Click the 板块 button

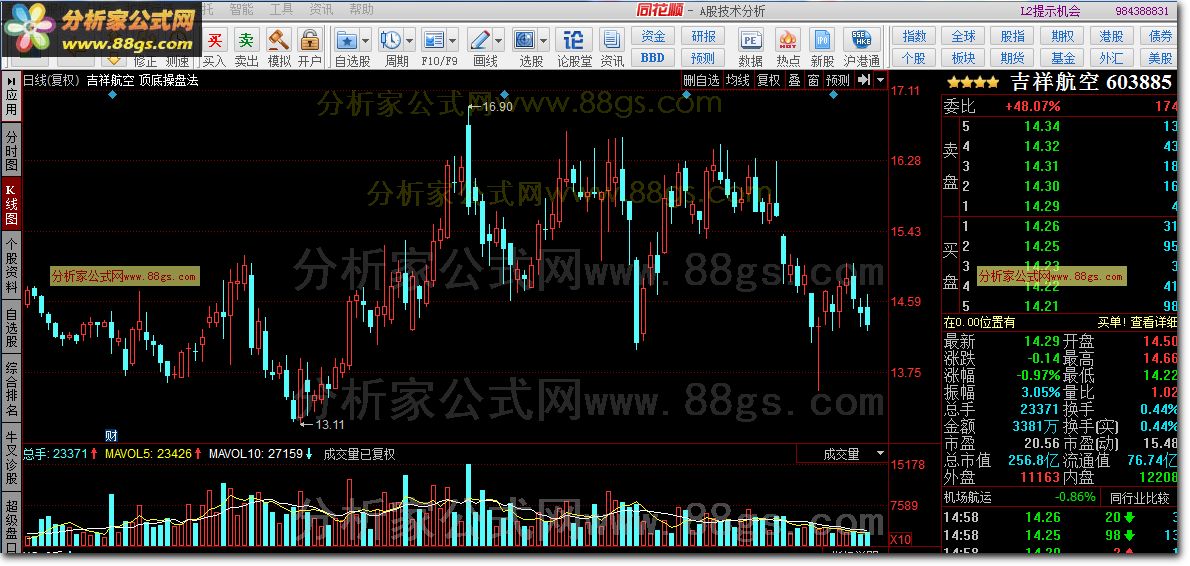click(x=963, y=58)
